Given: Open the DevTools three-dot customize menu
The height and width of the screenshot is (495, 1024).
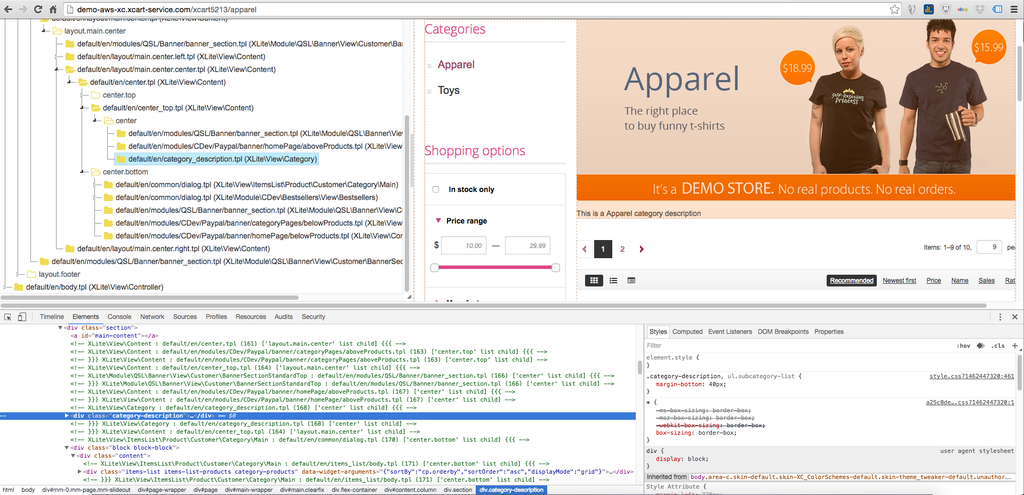Looking at the screenshot, I should (1000, 317).
